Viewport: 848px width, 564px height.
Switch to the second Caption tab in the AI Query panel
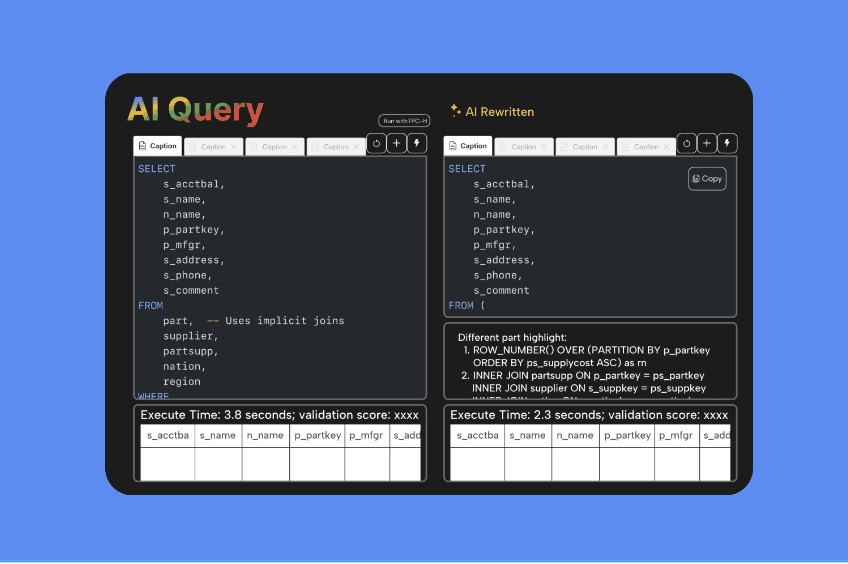pos(213,147)
